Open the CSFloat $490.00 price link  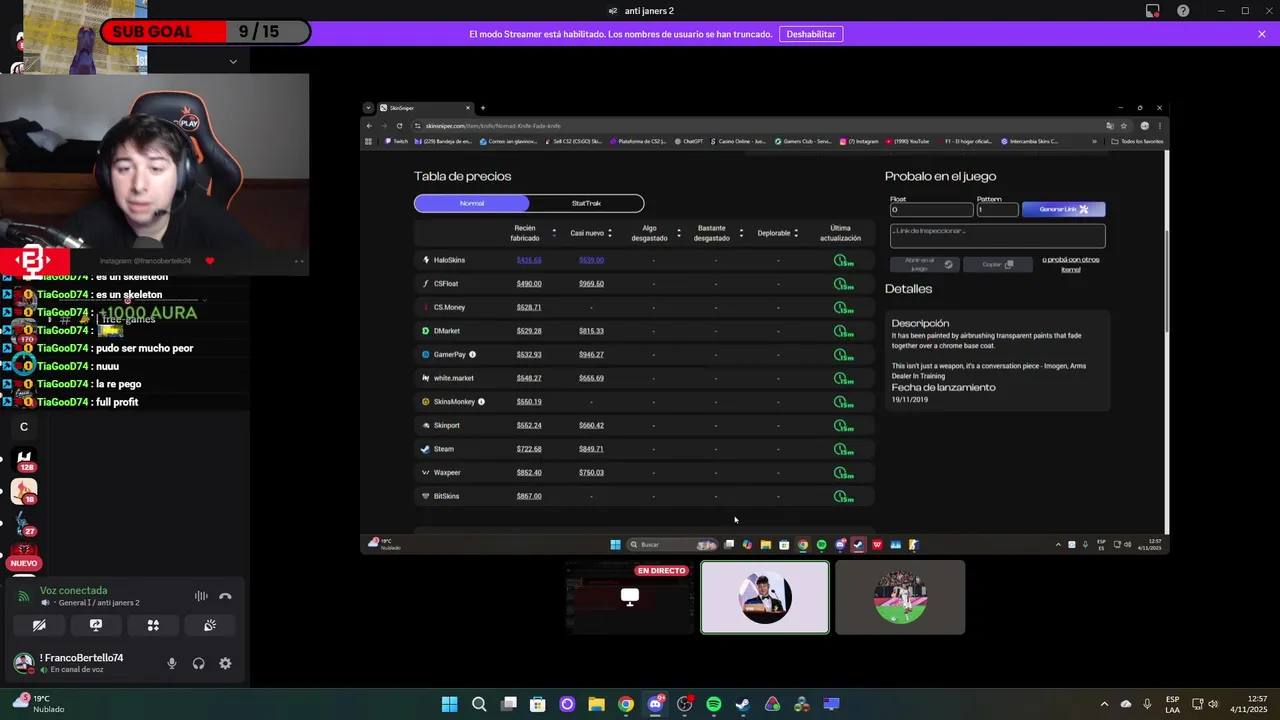tap(529, 284)
